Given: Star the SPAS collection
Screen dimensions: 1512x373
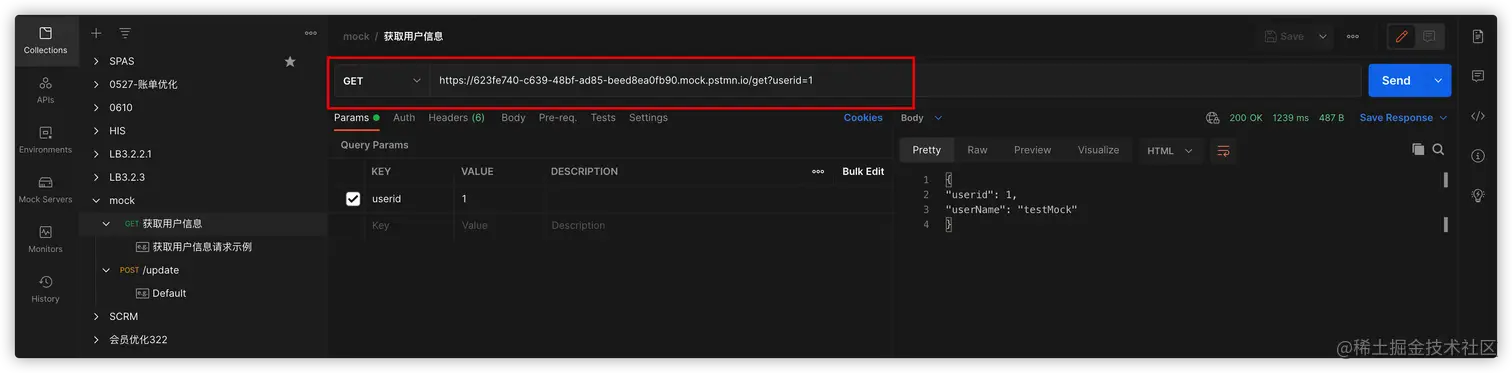Looking at the screenshot, I should point(290,61).
